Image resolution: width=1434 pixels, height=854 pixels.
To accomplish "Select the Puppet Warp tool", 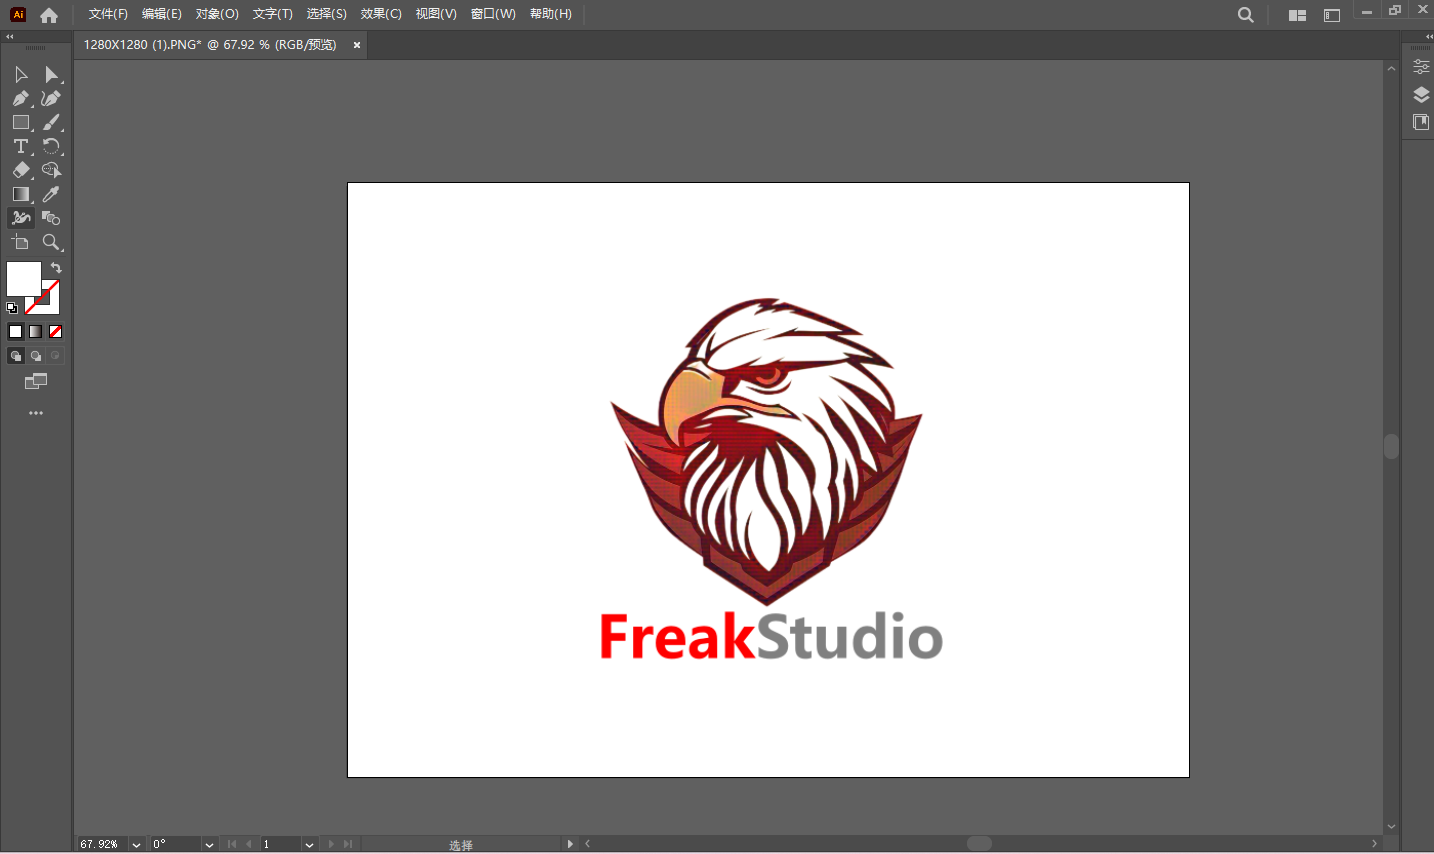I will tap(21, 218).
